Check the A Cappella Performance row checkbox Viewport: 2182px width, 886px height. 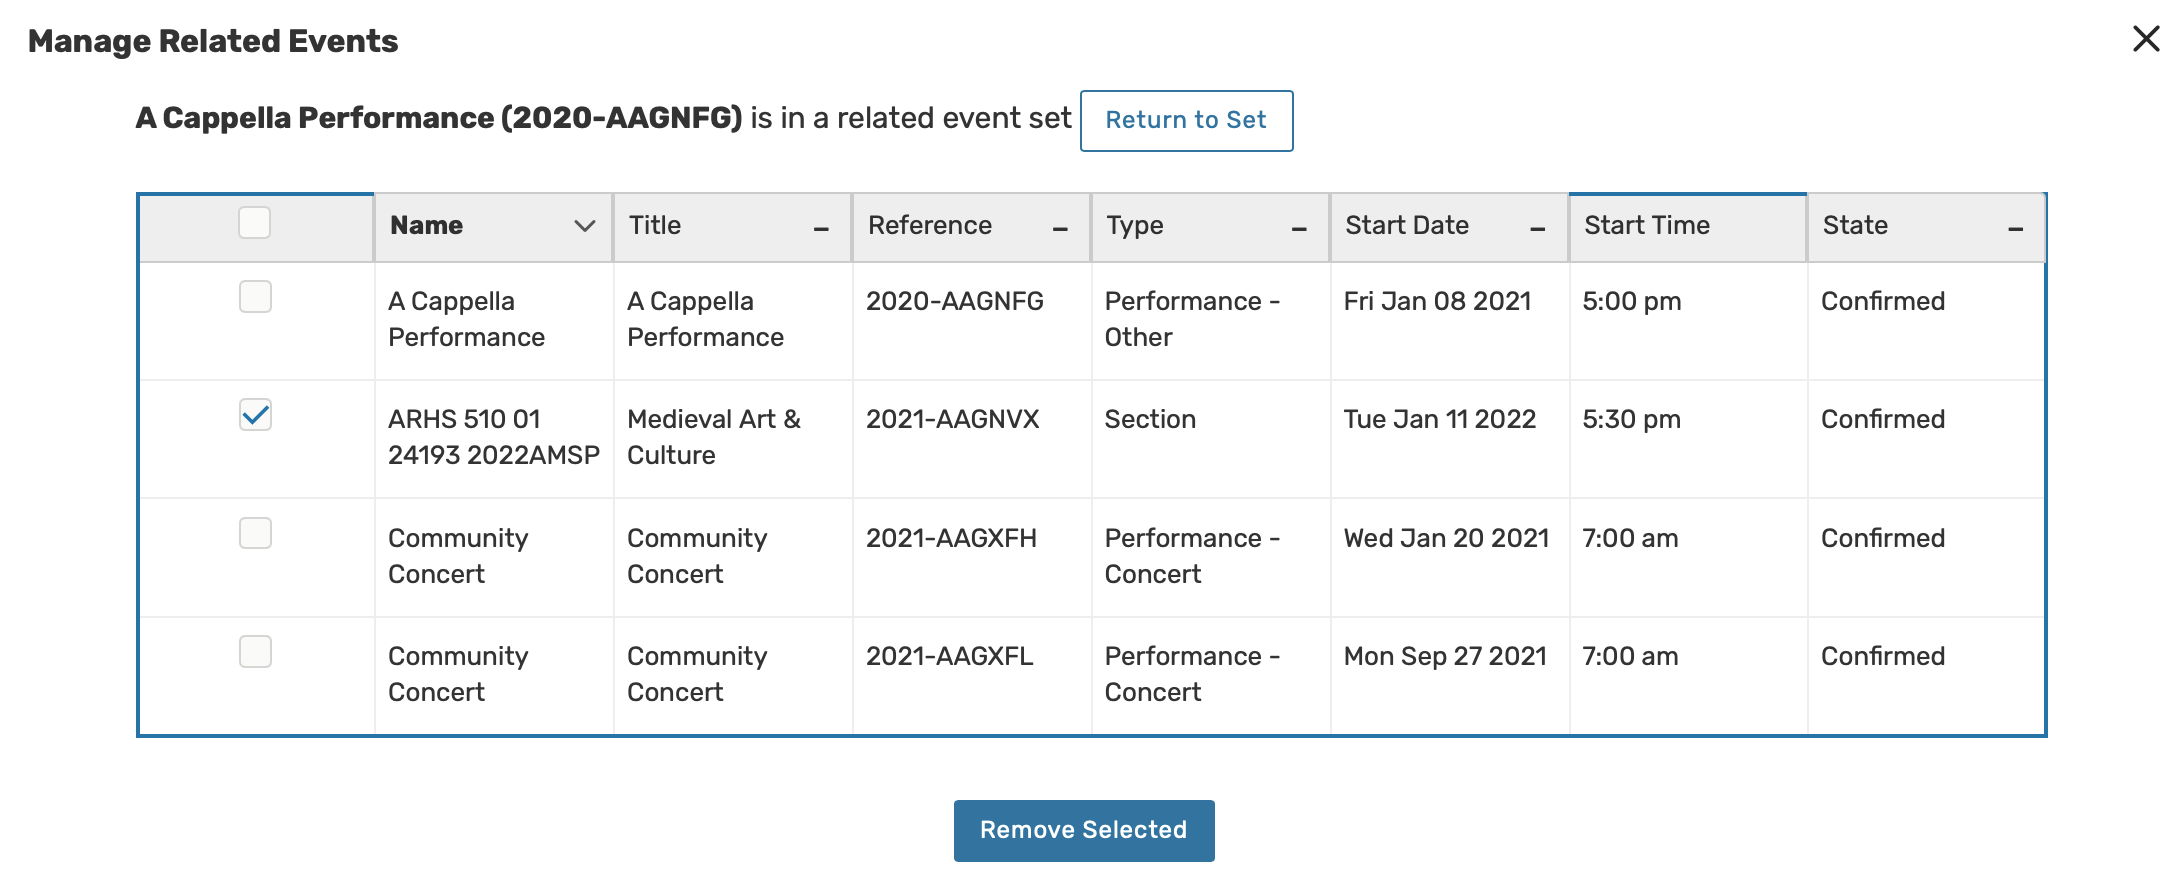pyautogui.click(x=255, y=297)
